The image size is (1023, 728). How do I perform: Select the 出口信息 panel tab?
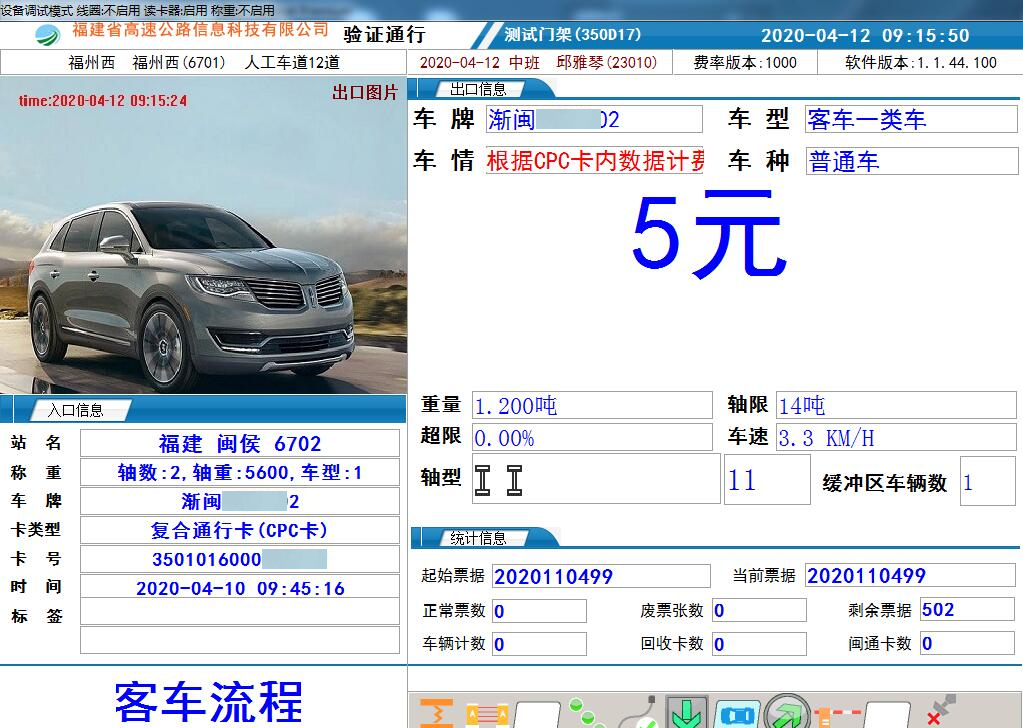(x=478, y=89)
